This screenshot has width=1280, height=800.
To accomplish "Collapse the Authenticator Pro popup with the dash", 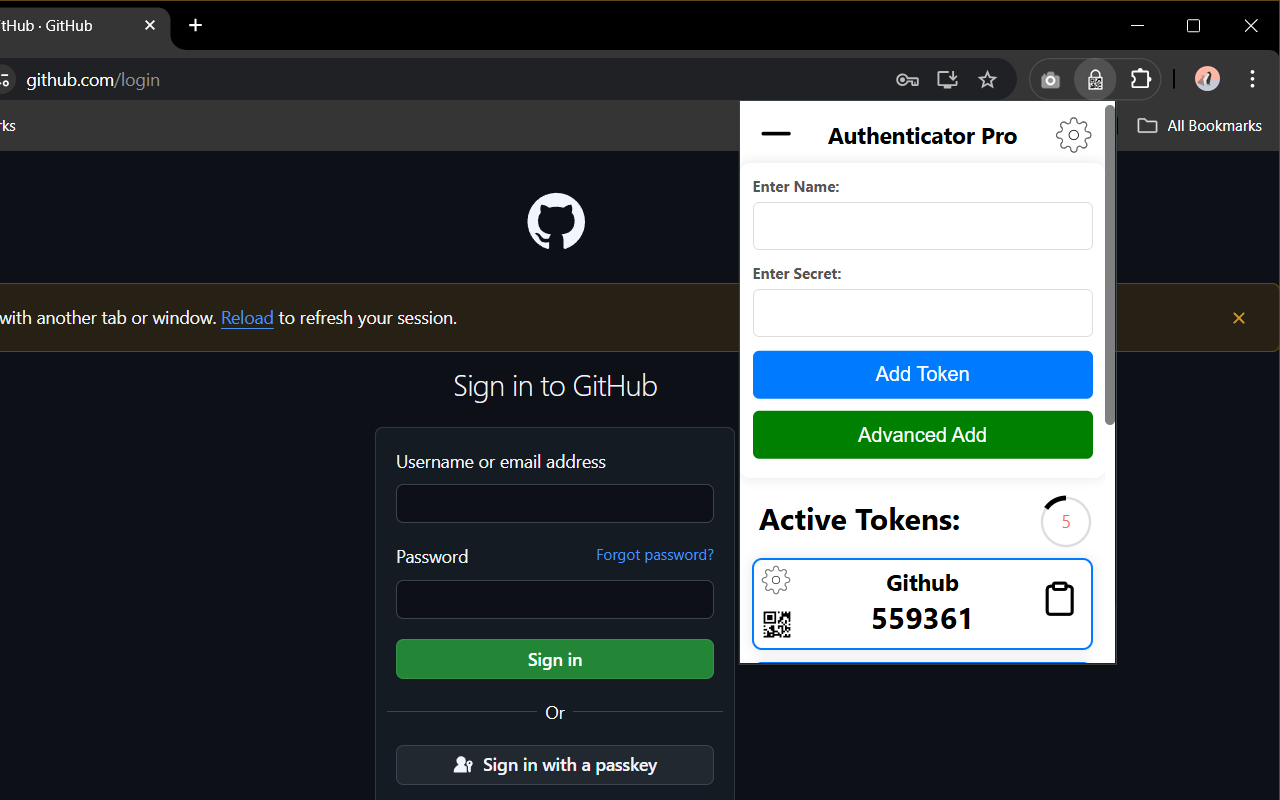I will click(776, 133).
